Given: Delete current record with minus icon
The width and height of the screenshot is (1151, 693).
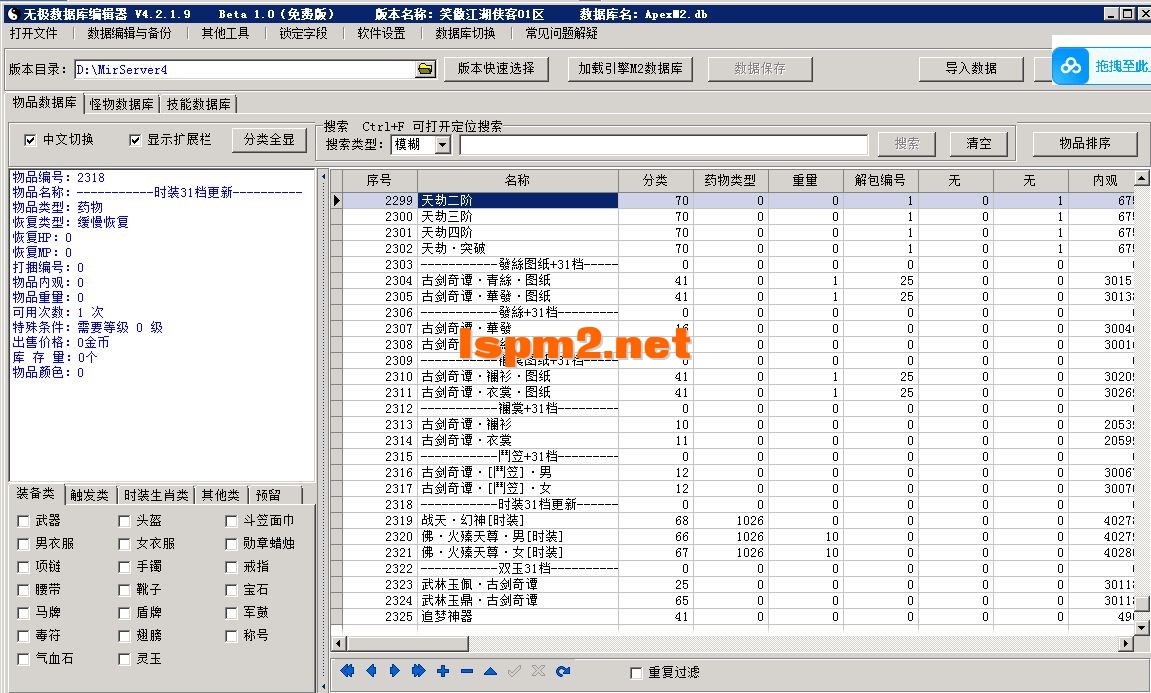Looking at the screenshot, I should [x=465, y=672].
